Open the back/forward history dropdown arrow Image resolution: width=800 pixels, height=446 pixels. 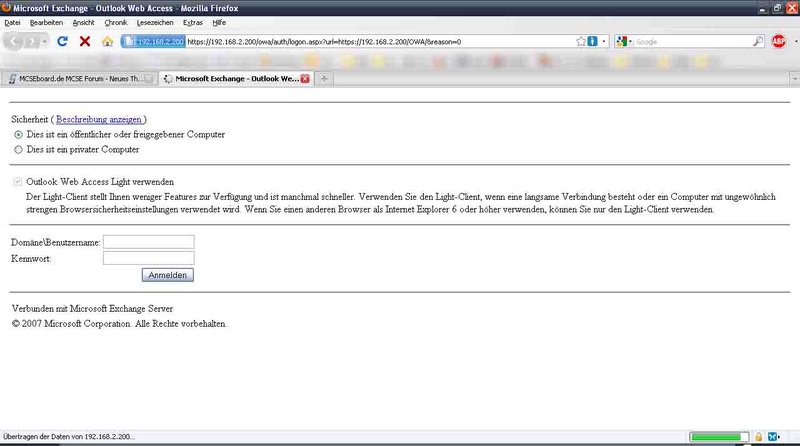[44, 42]
